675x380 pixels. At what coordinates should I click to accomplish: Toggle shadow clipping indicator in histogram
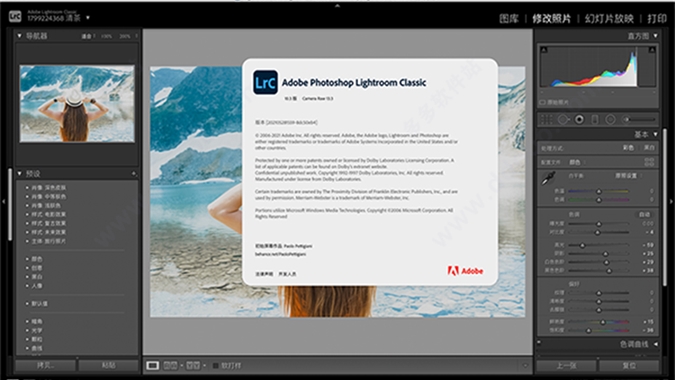click(x=544, y=50)
